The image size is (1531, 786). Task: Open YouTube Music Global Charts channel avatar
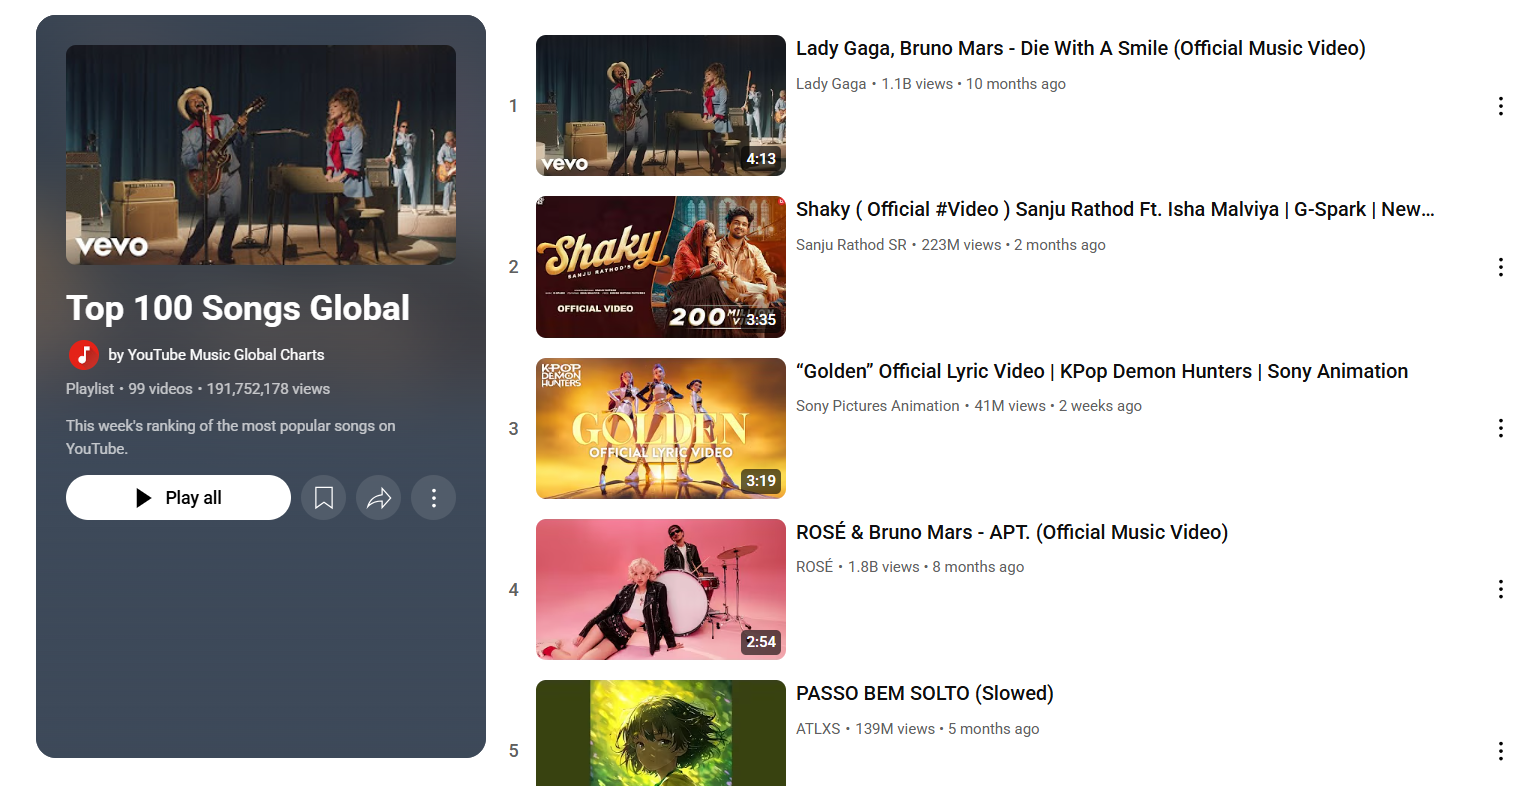pos(83,355)
